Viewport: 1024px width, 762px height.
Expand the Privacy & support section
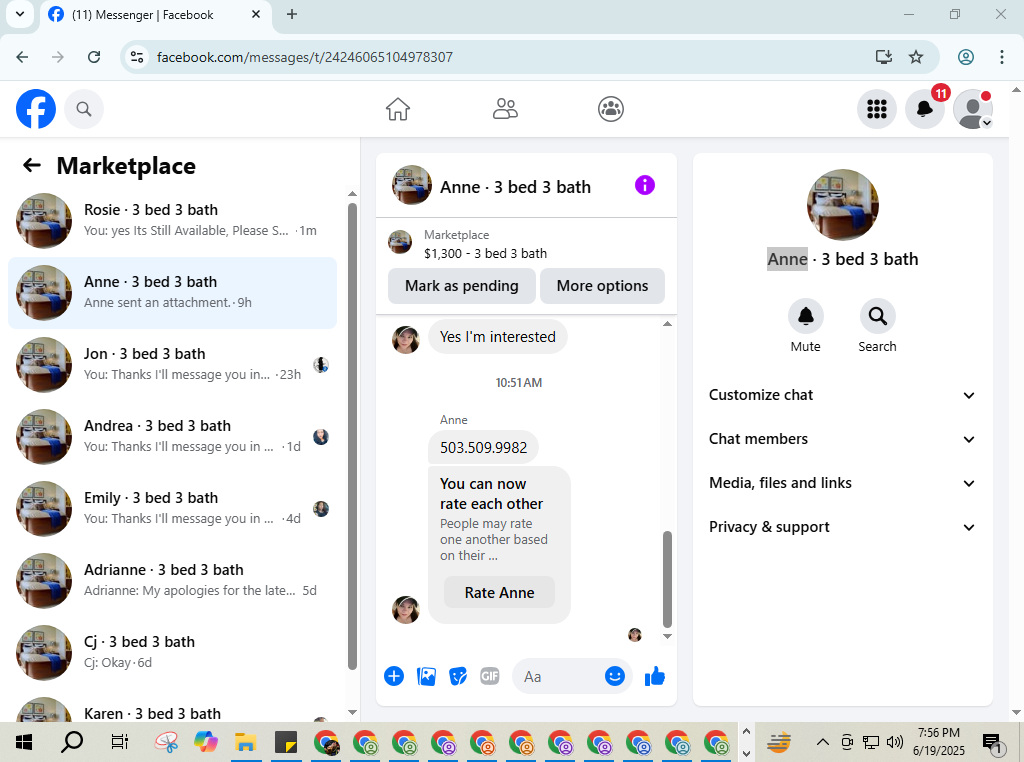pyautogui.click(x=842, y=527)
